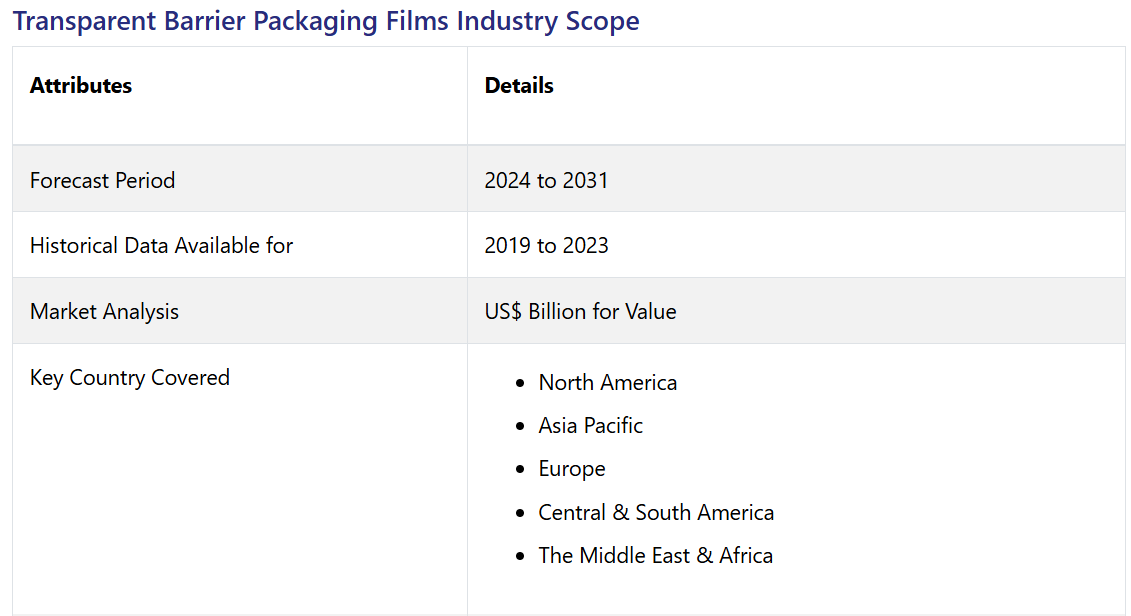
Task: Click bullet next to Central & South America
Action: (x=519, y=513)
